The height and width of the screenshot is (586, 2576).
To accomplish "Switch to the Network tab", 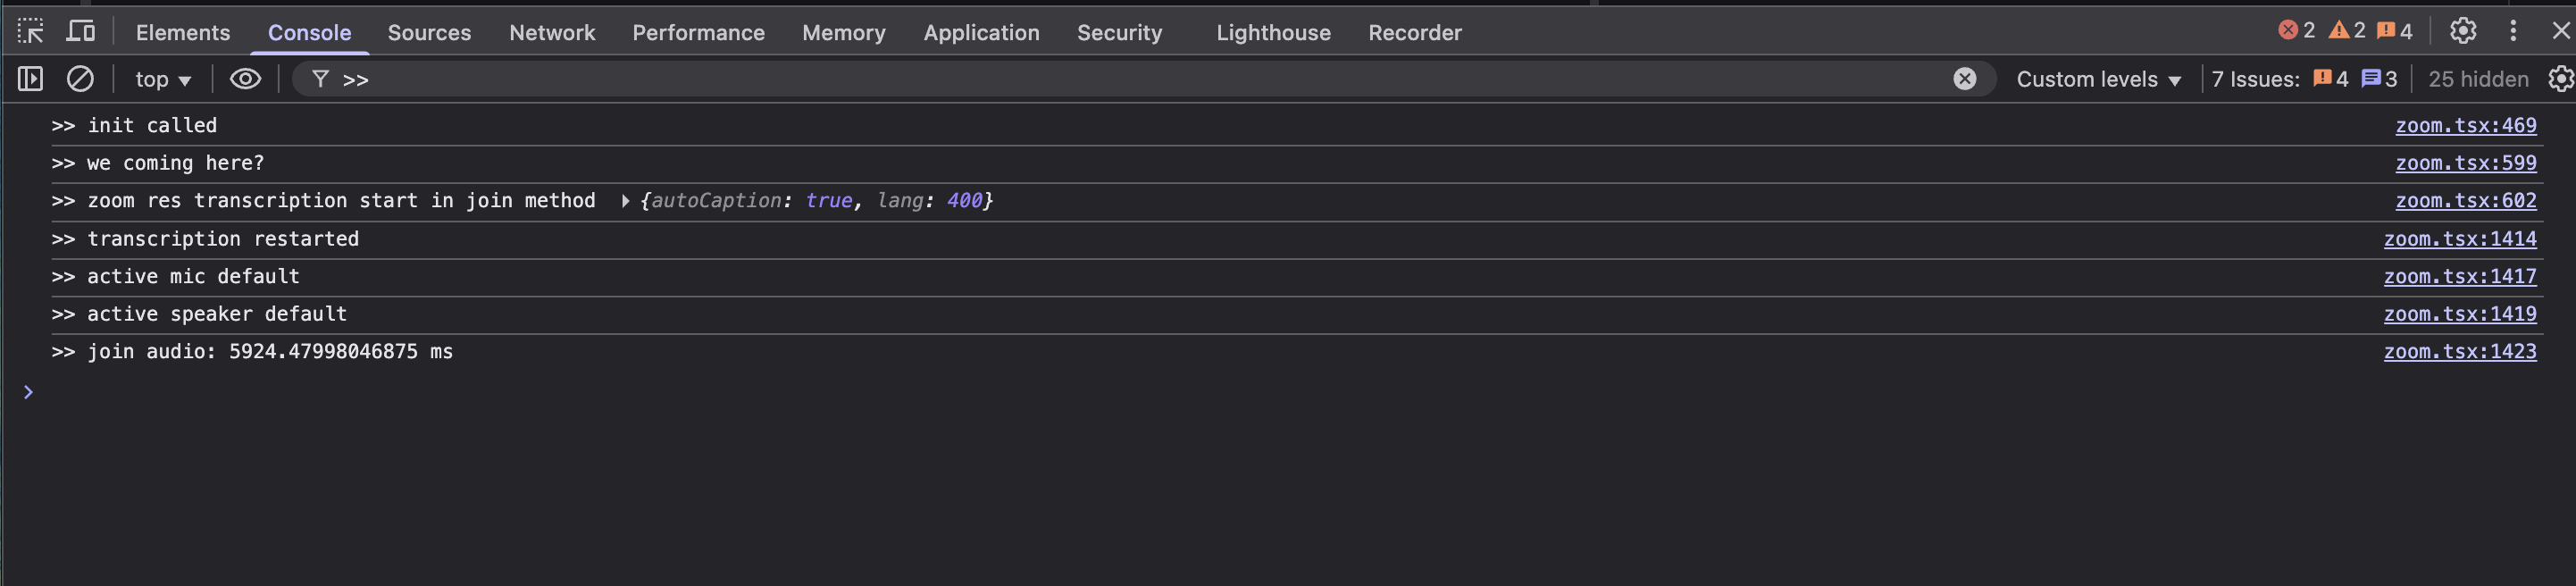I will 552,32.
